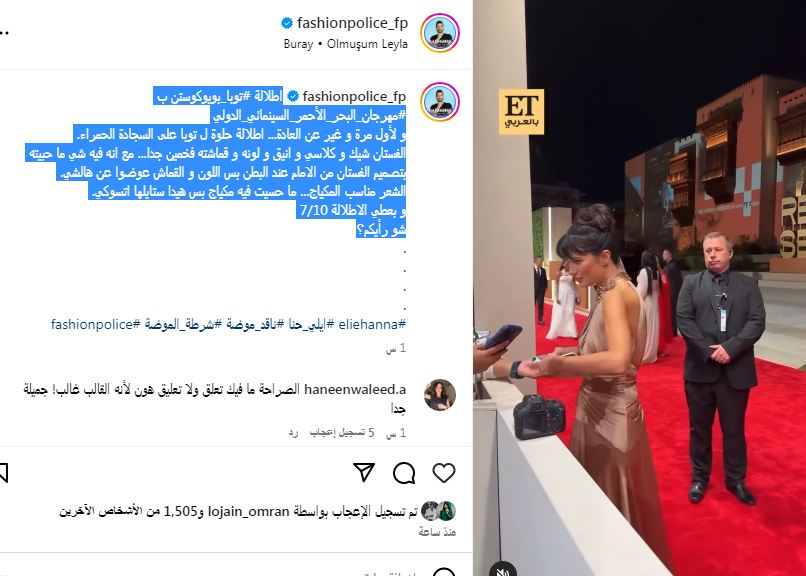Open haneenwaleed.a commenter avatar

(440, 395)
